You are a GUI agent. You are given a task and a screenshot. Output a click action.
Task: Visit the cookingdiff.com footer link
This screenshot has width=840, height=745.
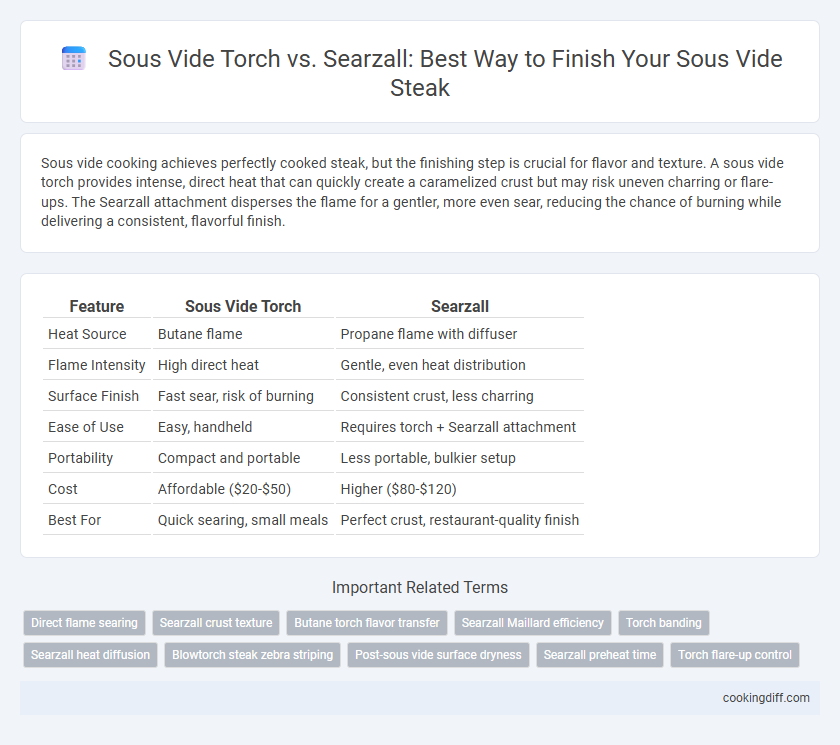point(766,698)
